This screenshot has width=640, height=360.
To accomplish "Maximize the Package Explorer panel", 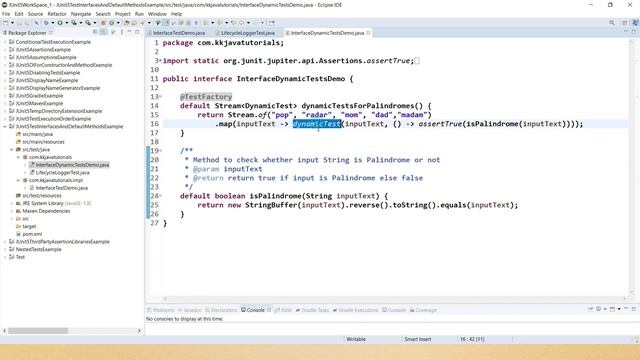I will pos(138,32).
